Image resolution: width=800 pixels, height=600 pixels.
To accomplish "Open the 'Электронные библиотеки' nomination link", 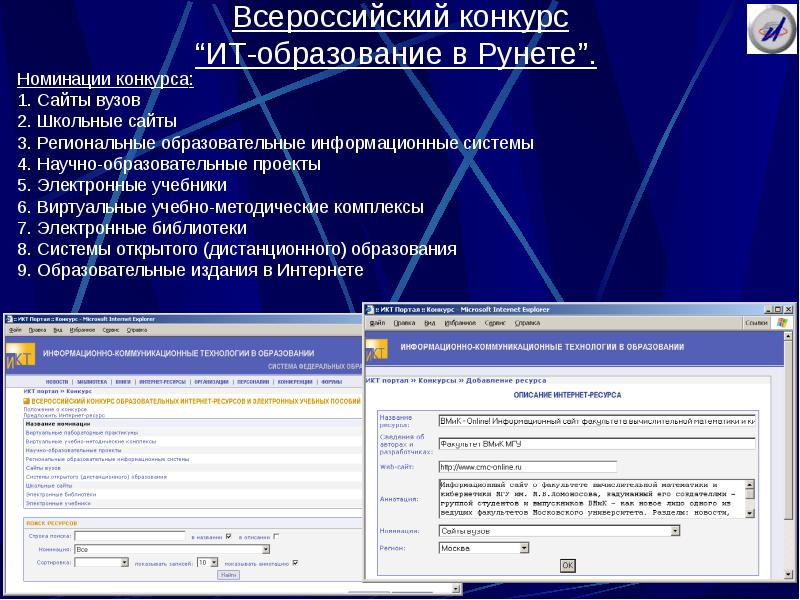I will 62,495.
